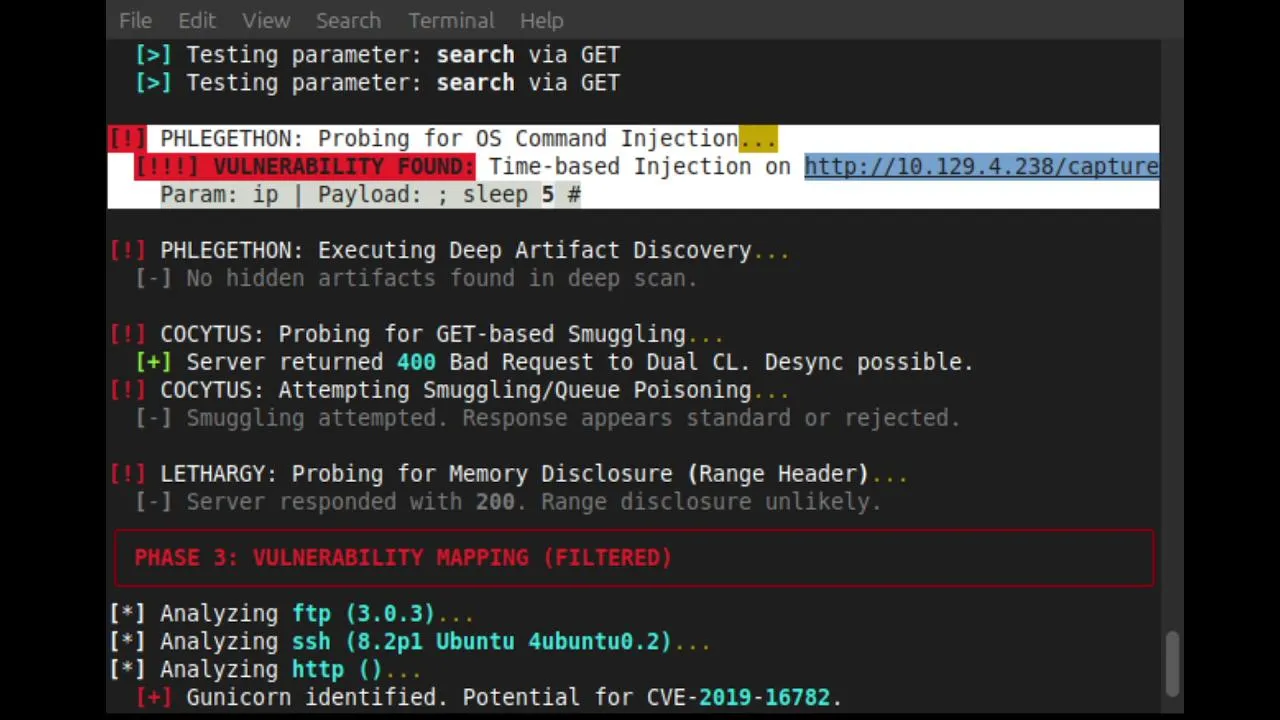Follow the http://10.129.4.238/capture link
This screenshot has height=720, width=1280.
click(x=980, y=166)
